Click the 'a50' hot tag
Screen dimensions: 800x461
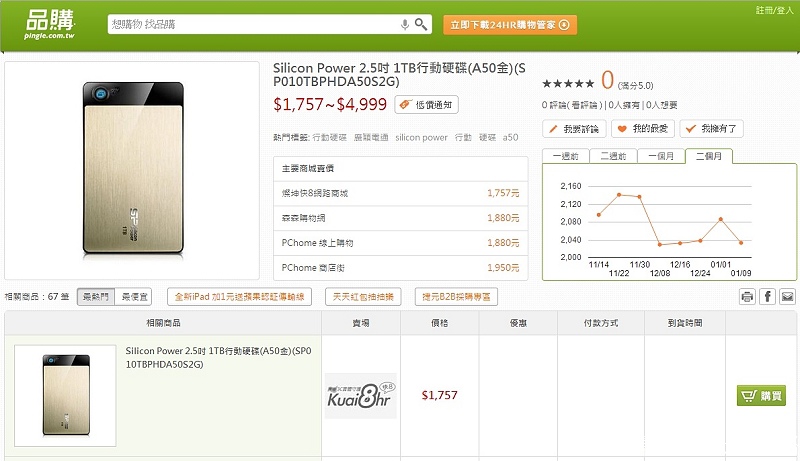pyautogui.click(x=510, y=138)
